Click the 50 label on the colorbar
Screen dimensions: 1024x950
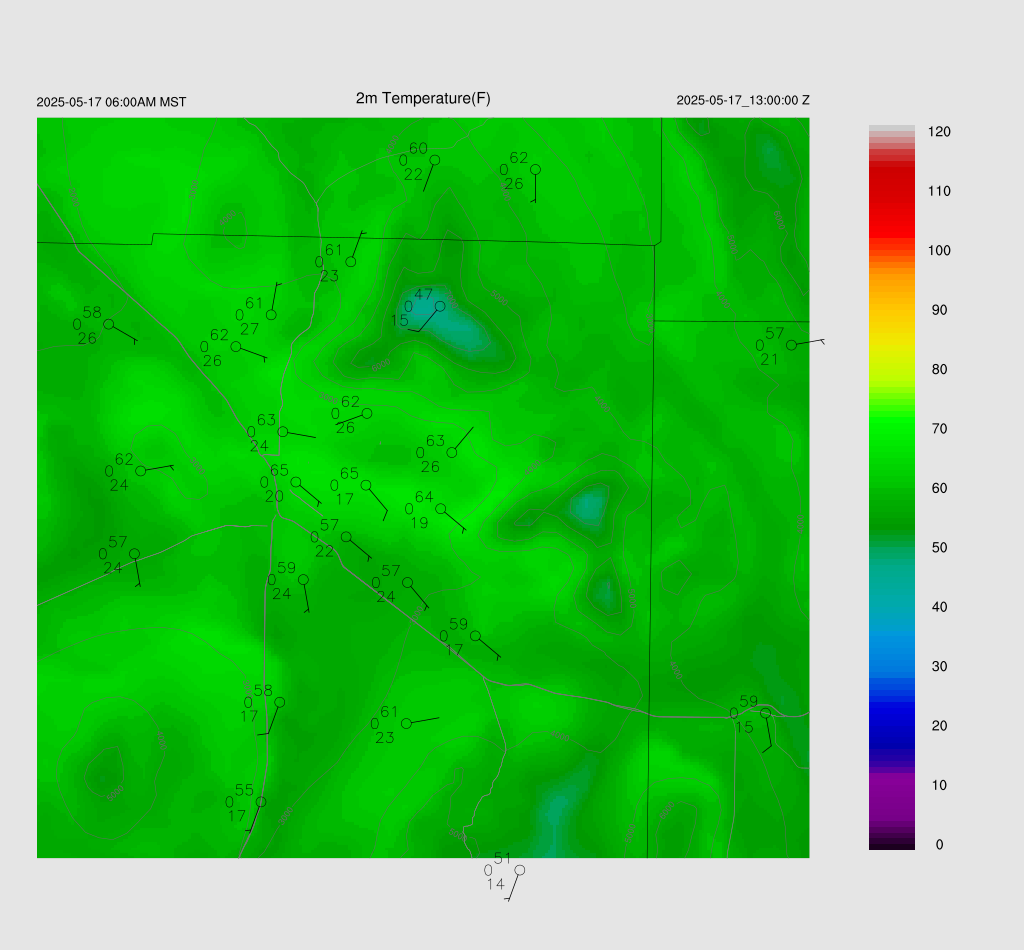(939, 548)
